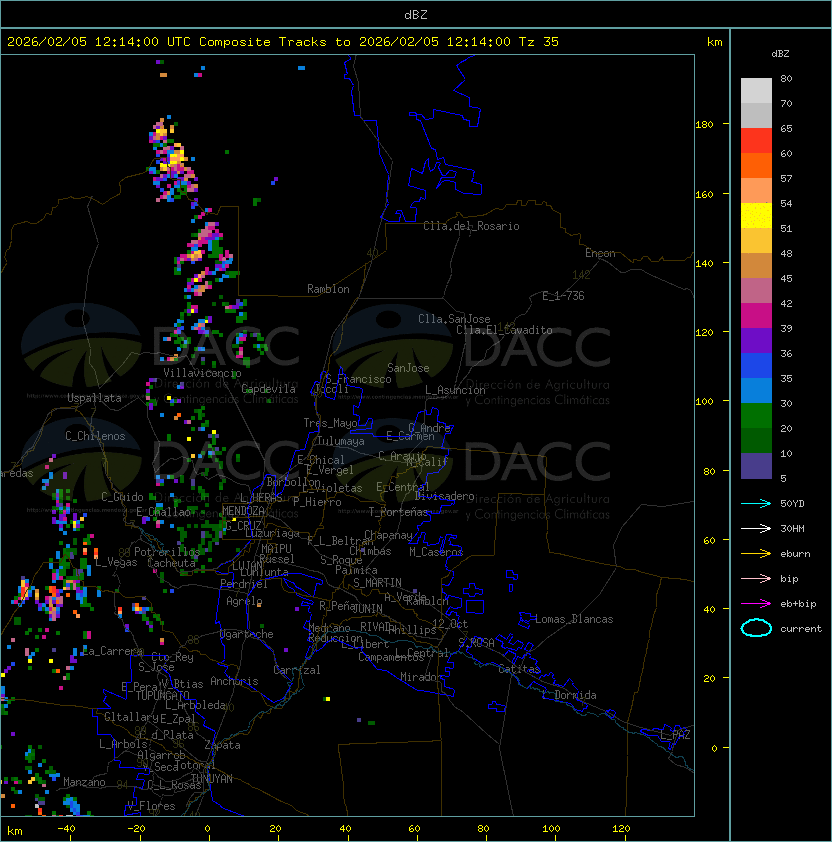Click the pink bip arrow legend icon
Image resolution: width=832 pixels, height=842 pixels.
coord(756,578)
